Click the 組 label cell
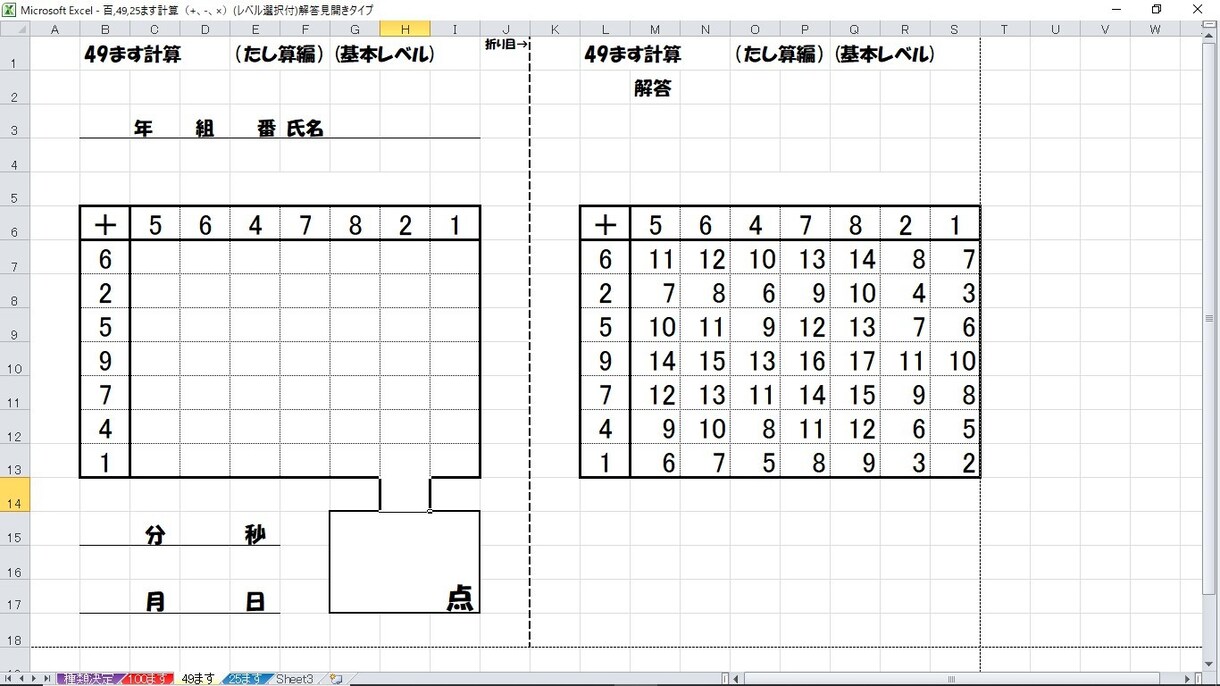1220x686 pixels. [204, 129]
